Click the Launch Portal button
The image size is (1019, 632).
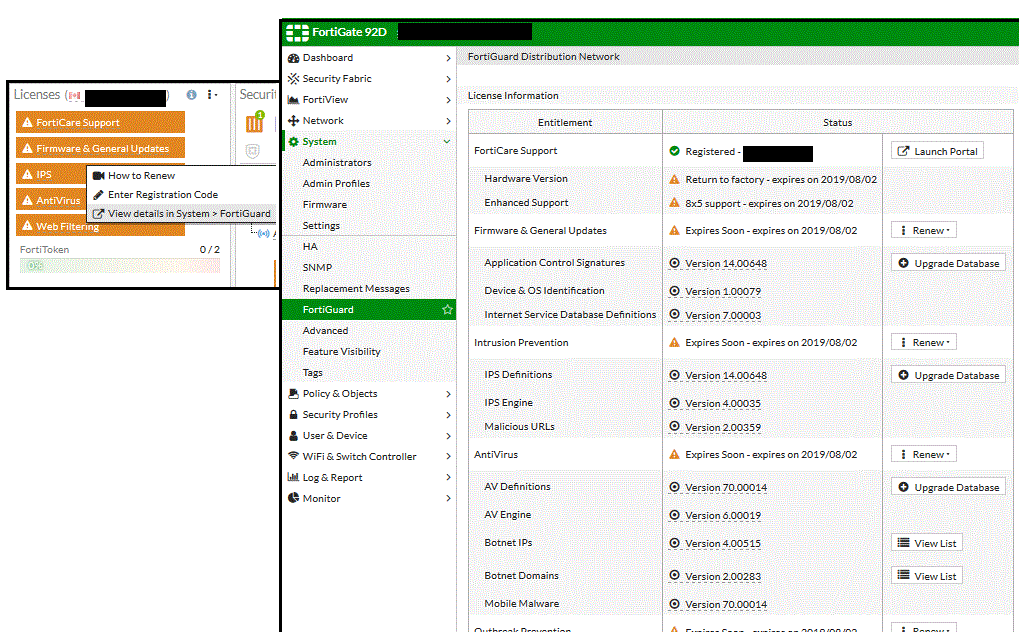[x=937, y=151]
